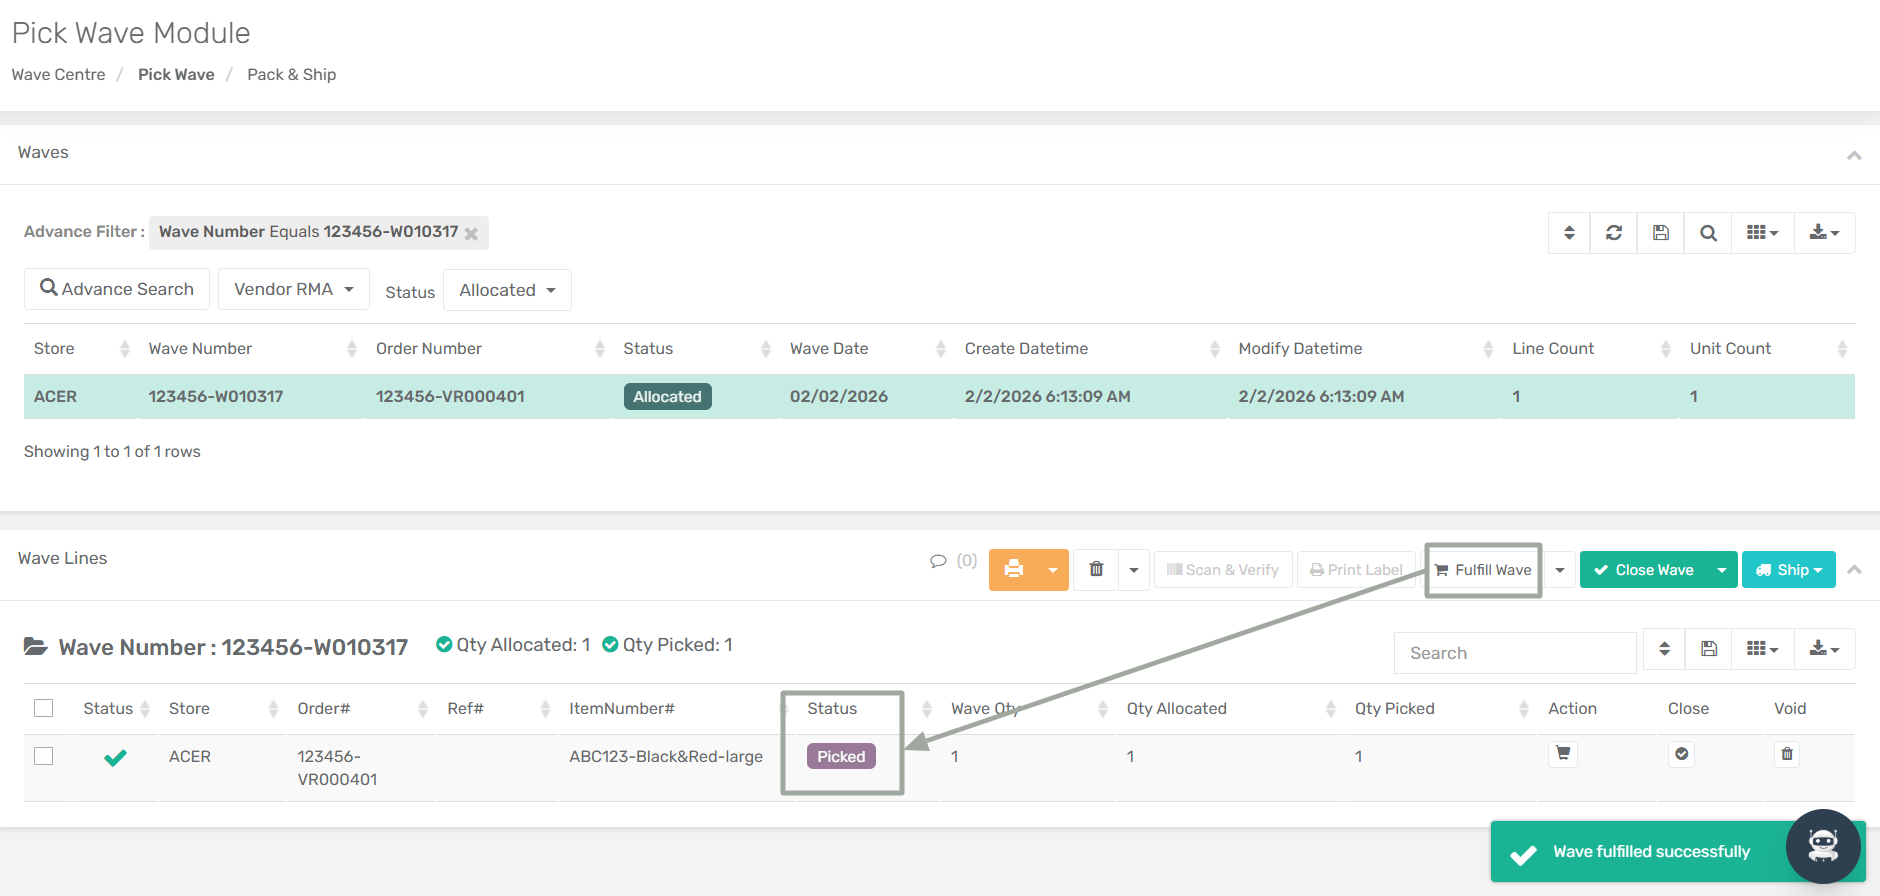Click the search magnifier icon in Waves toolbar
Image resolution: width=1880 pixels, height=896 pixels.
click(1708, 233)
